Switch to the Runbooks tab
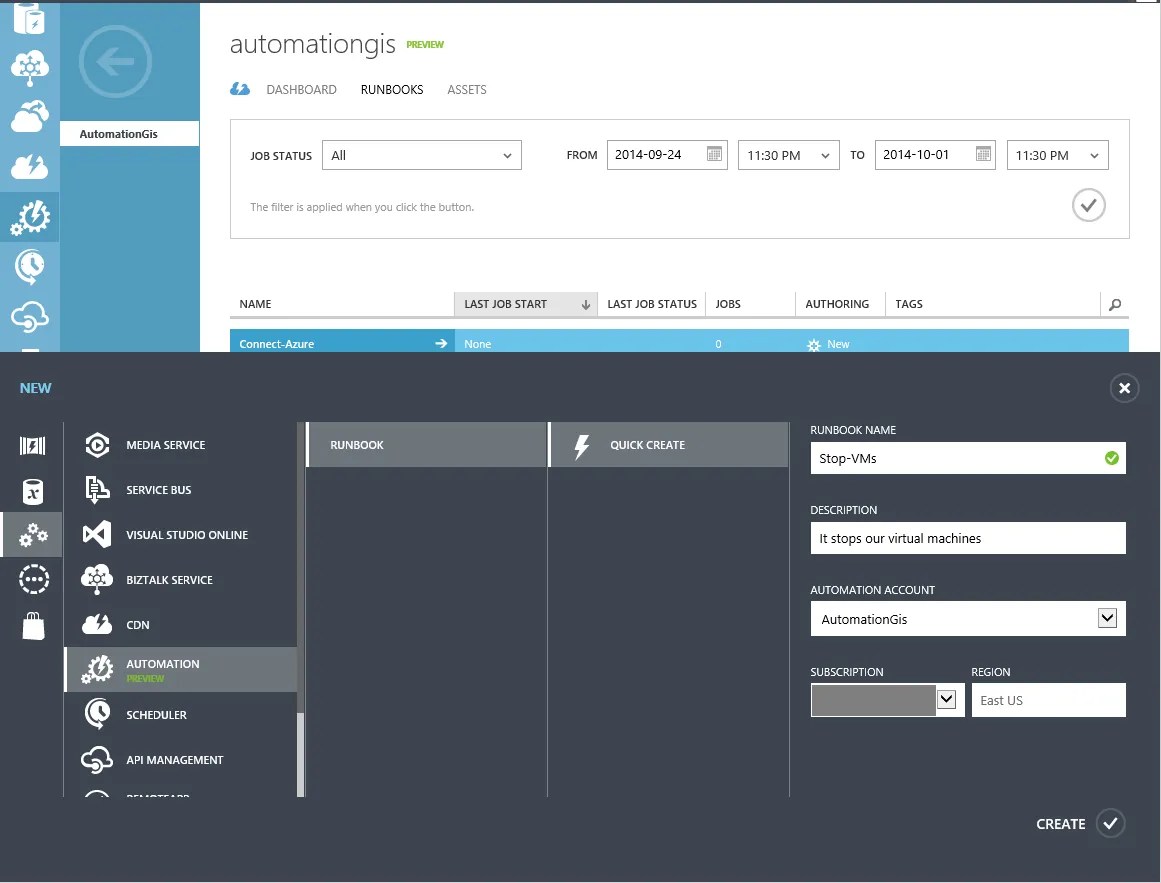Viewport: 1161px width, 883px height. tap(392, 90)
